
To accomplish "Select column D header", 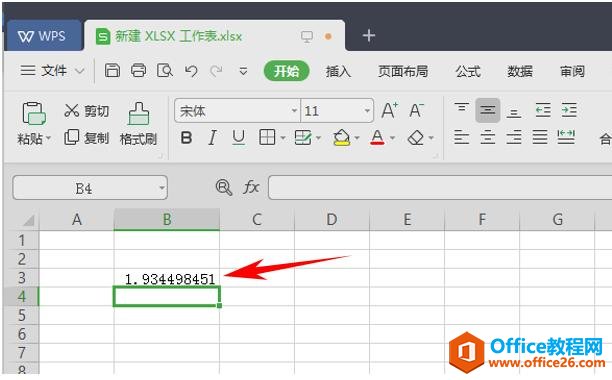I will pyautogui.click(x=332, y=219).
